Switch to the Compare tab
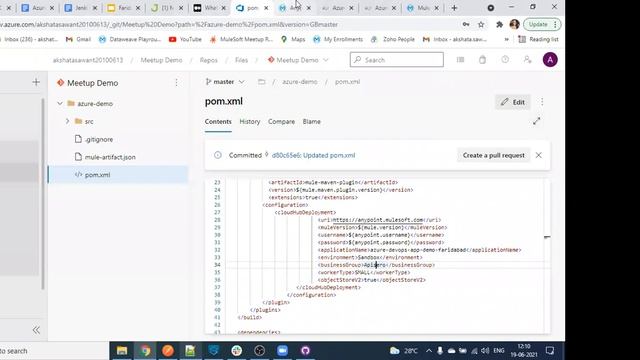 [x=281, y=122]
